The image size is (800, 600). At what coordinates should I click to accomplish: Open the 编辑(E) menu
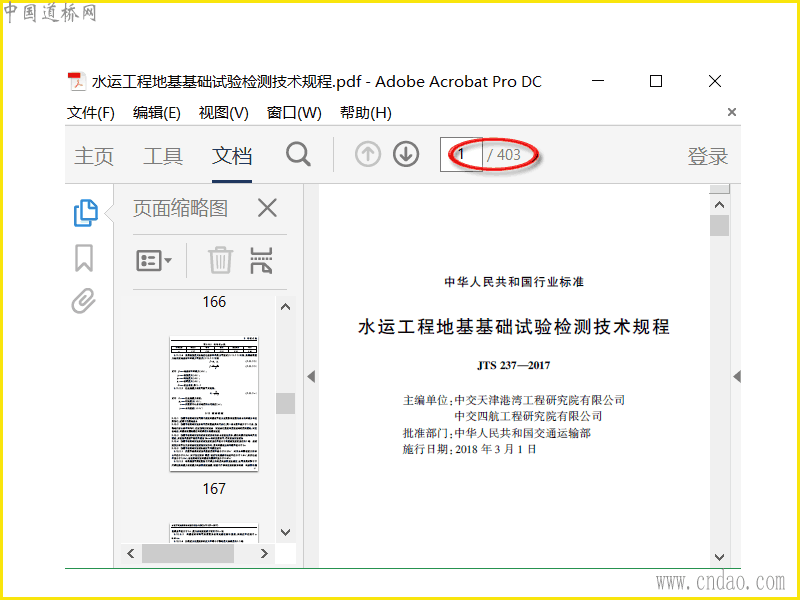tap(157, 112)
